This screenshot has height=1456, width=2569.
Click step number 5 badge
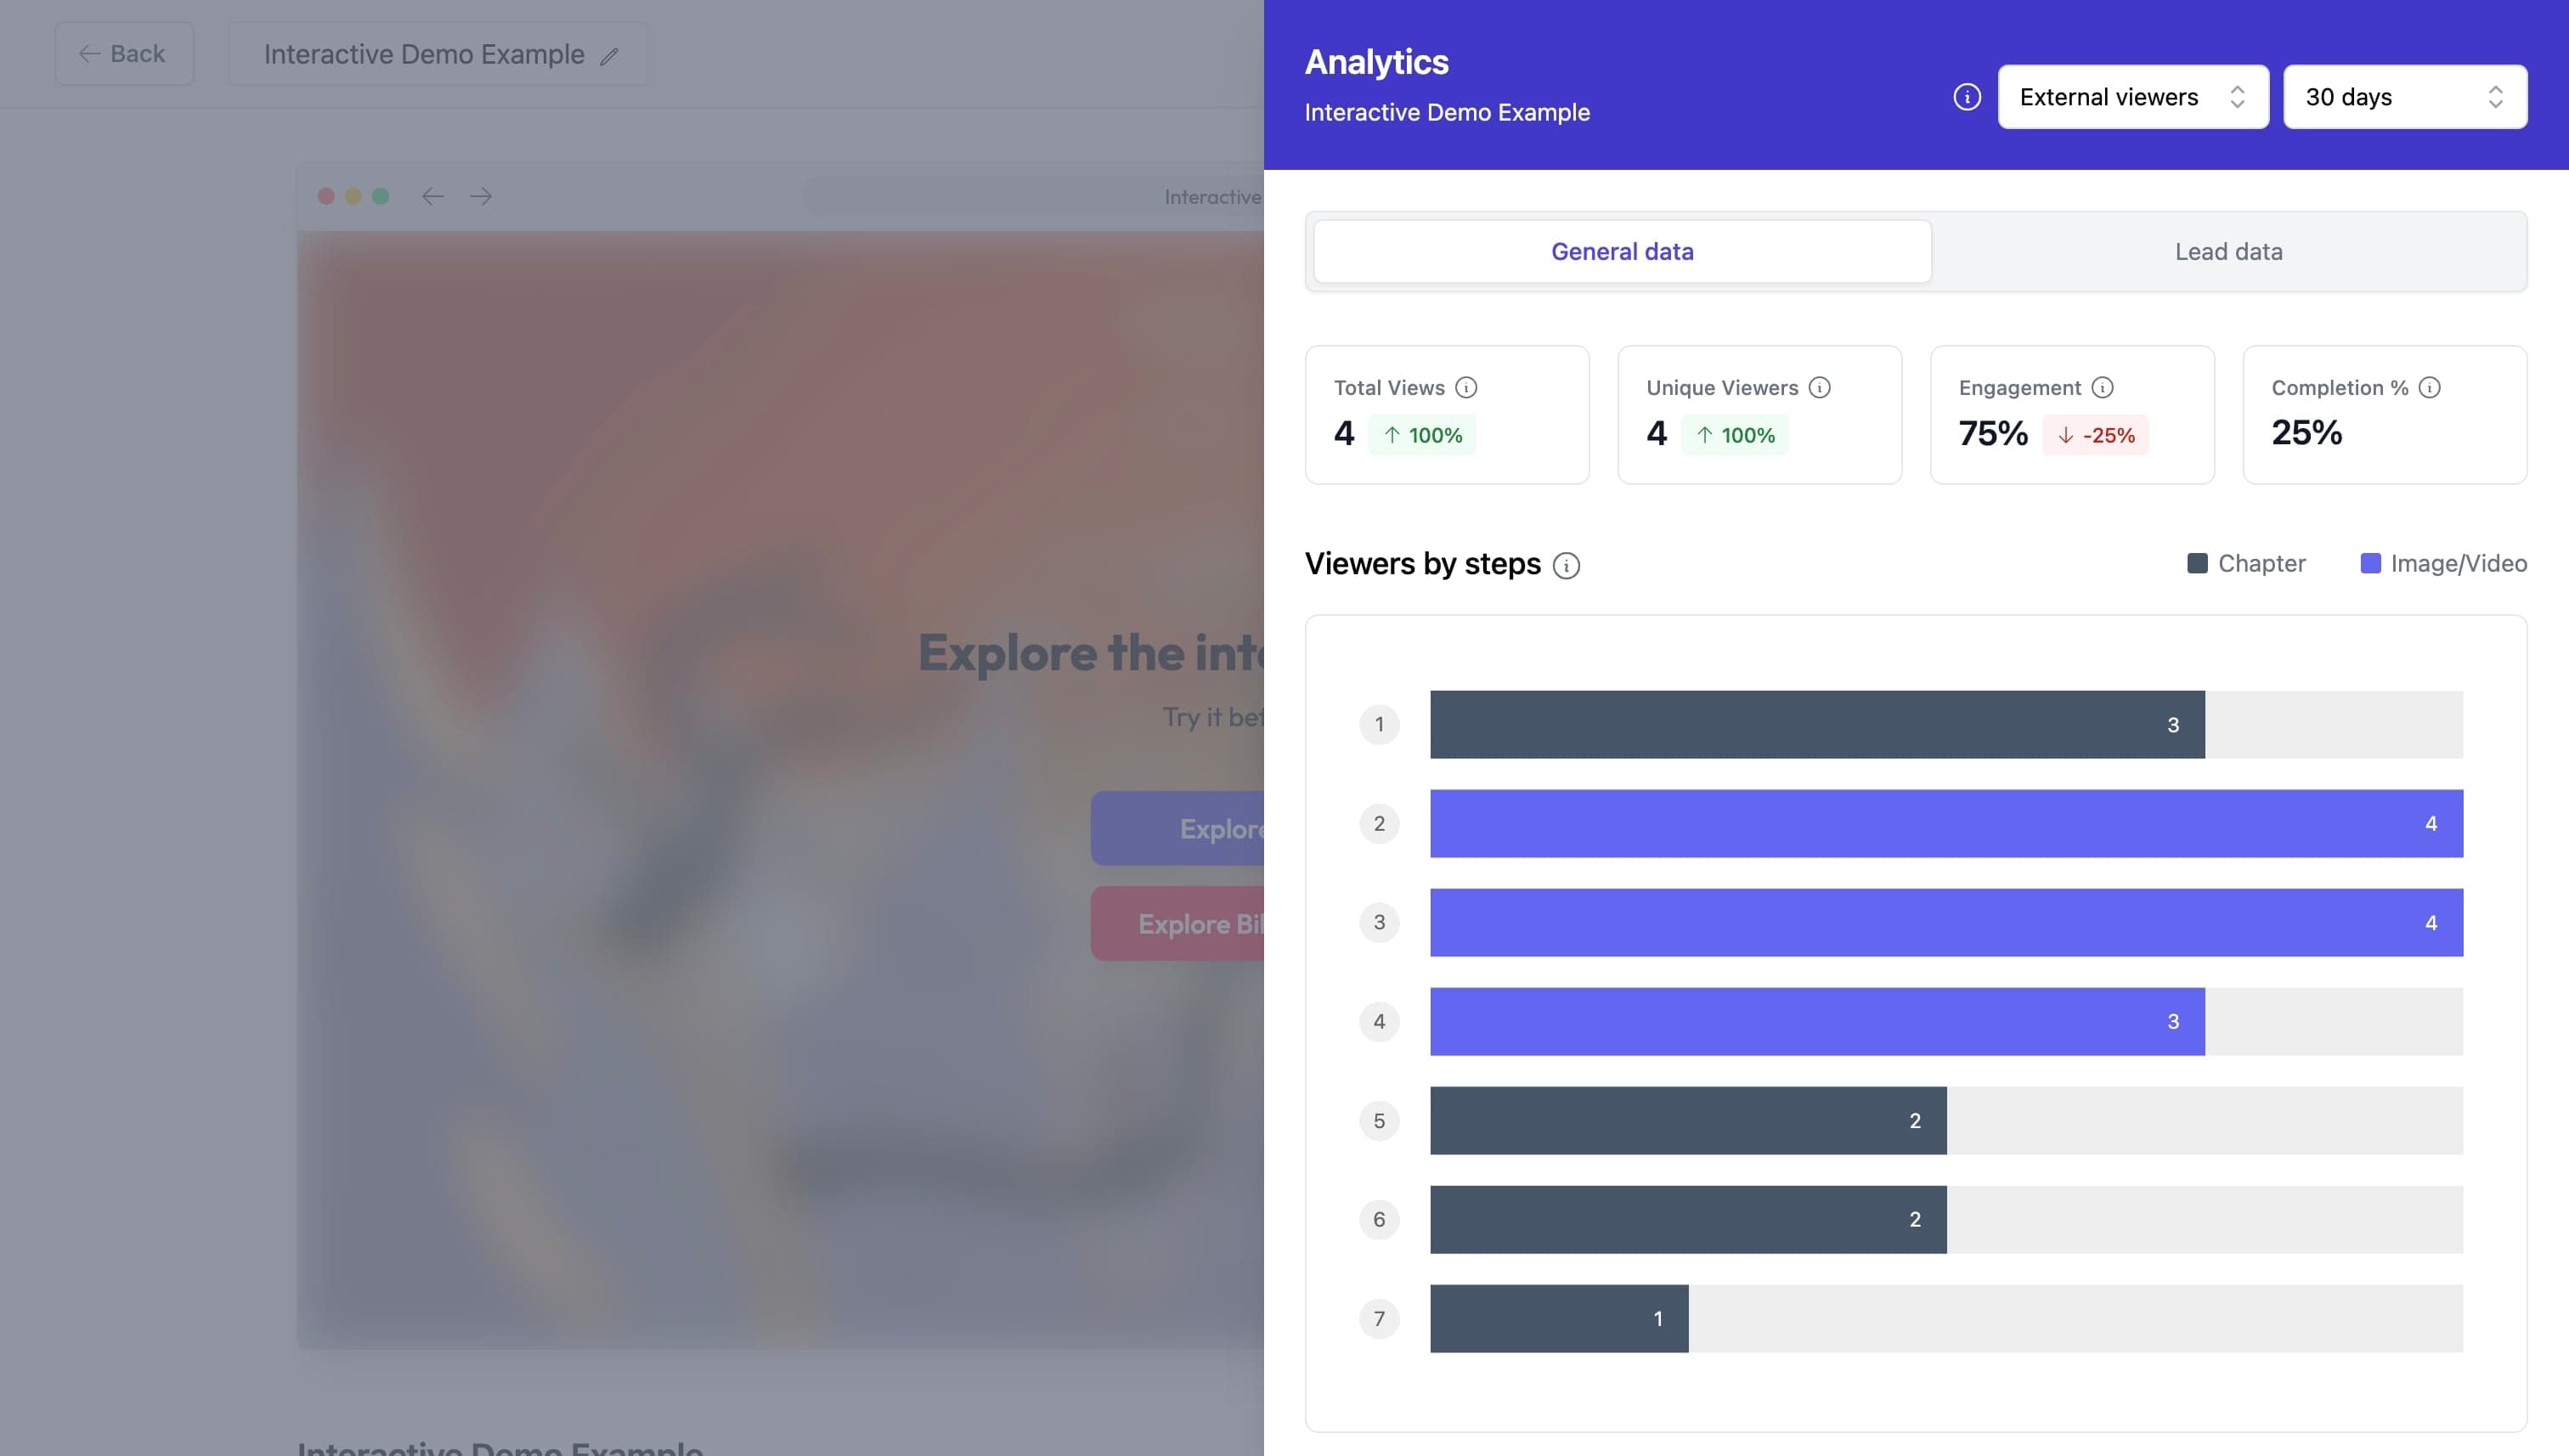1379,1120
